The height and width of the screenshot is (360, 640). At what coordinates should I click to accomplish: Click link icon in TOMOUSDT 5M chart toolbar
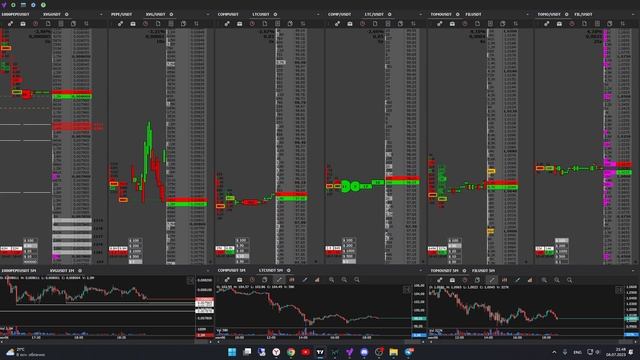pyautogui.click(x=440, y=280)
